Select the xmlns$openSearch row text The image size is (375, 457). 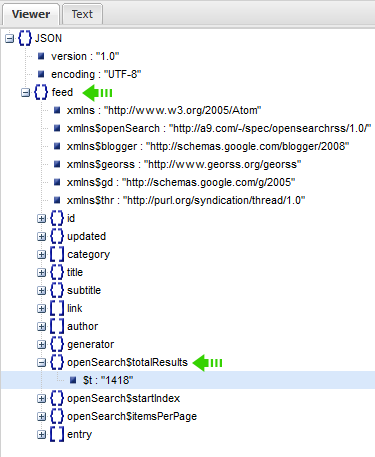click(219, 128)
